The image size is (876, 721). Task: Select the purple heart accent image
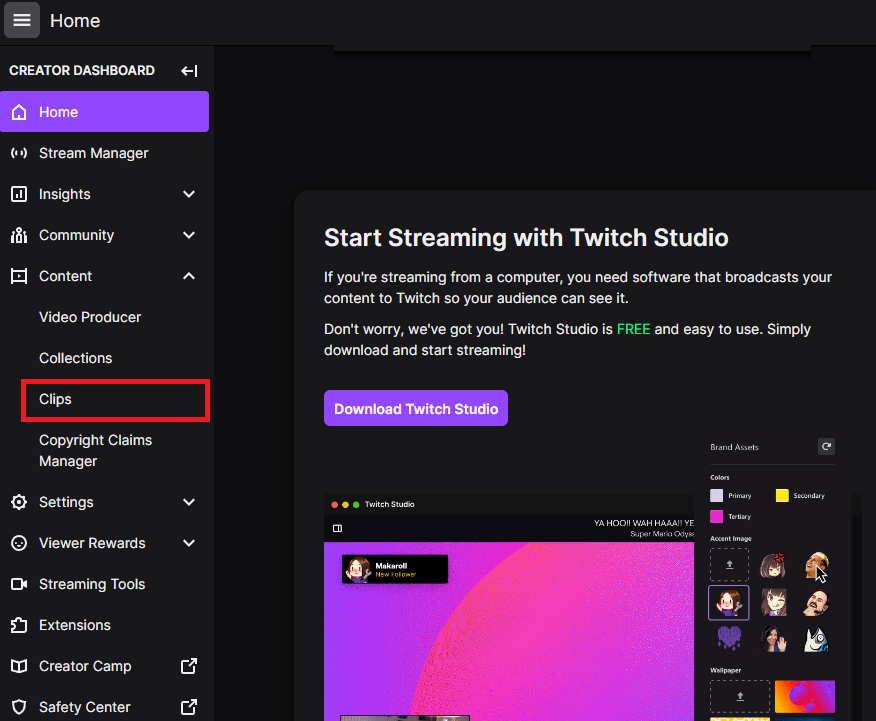click(x=729, y=638)
